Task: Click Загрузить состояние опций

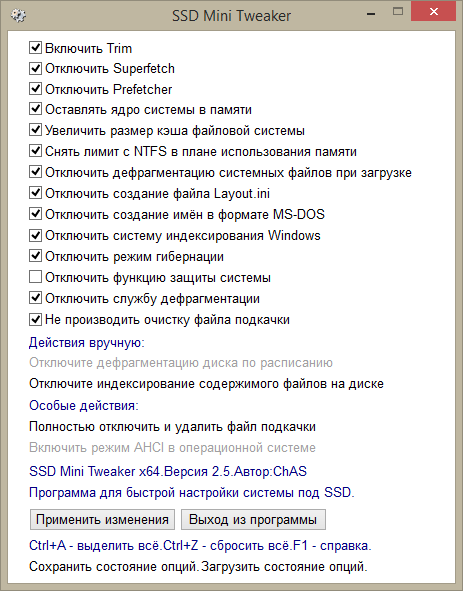Action: [x=284, y=567]
